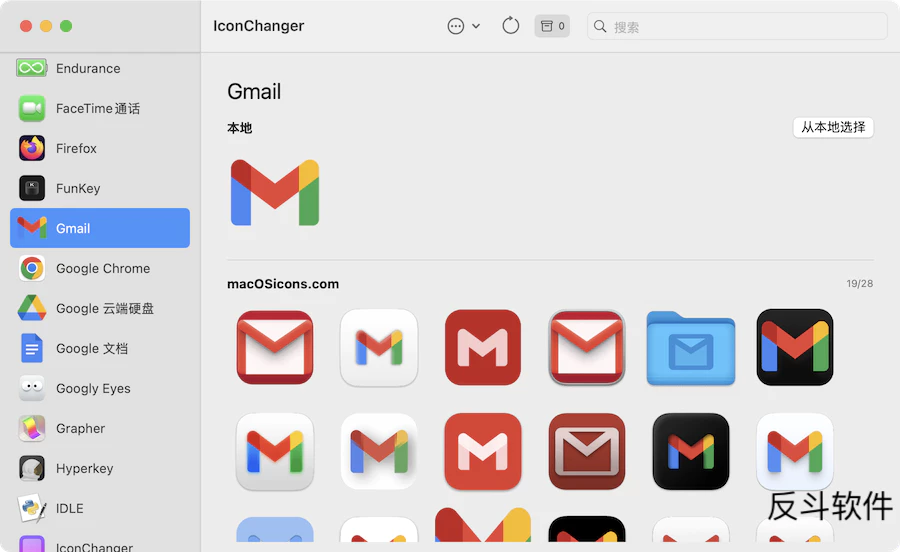
Task: Click the Google Chrome icon in sidebar
Action: (x=32, y=268)
